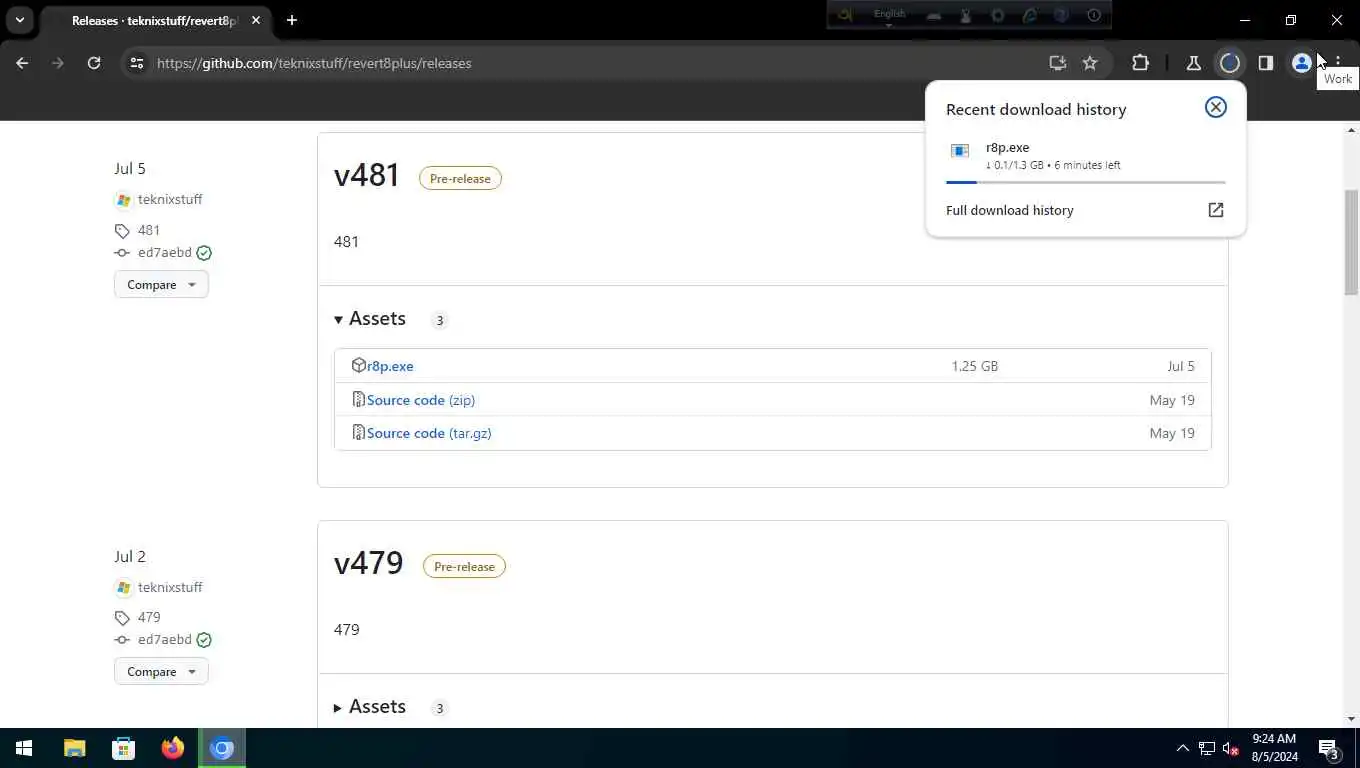Viewport: 1360px width, 768px height.
Task: Click the 1.25 GB size of r8p.exe
Action: coord(975,366)
